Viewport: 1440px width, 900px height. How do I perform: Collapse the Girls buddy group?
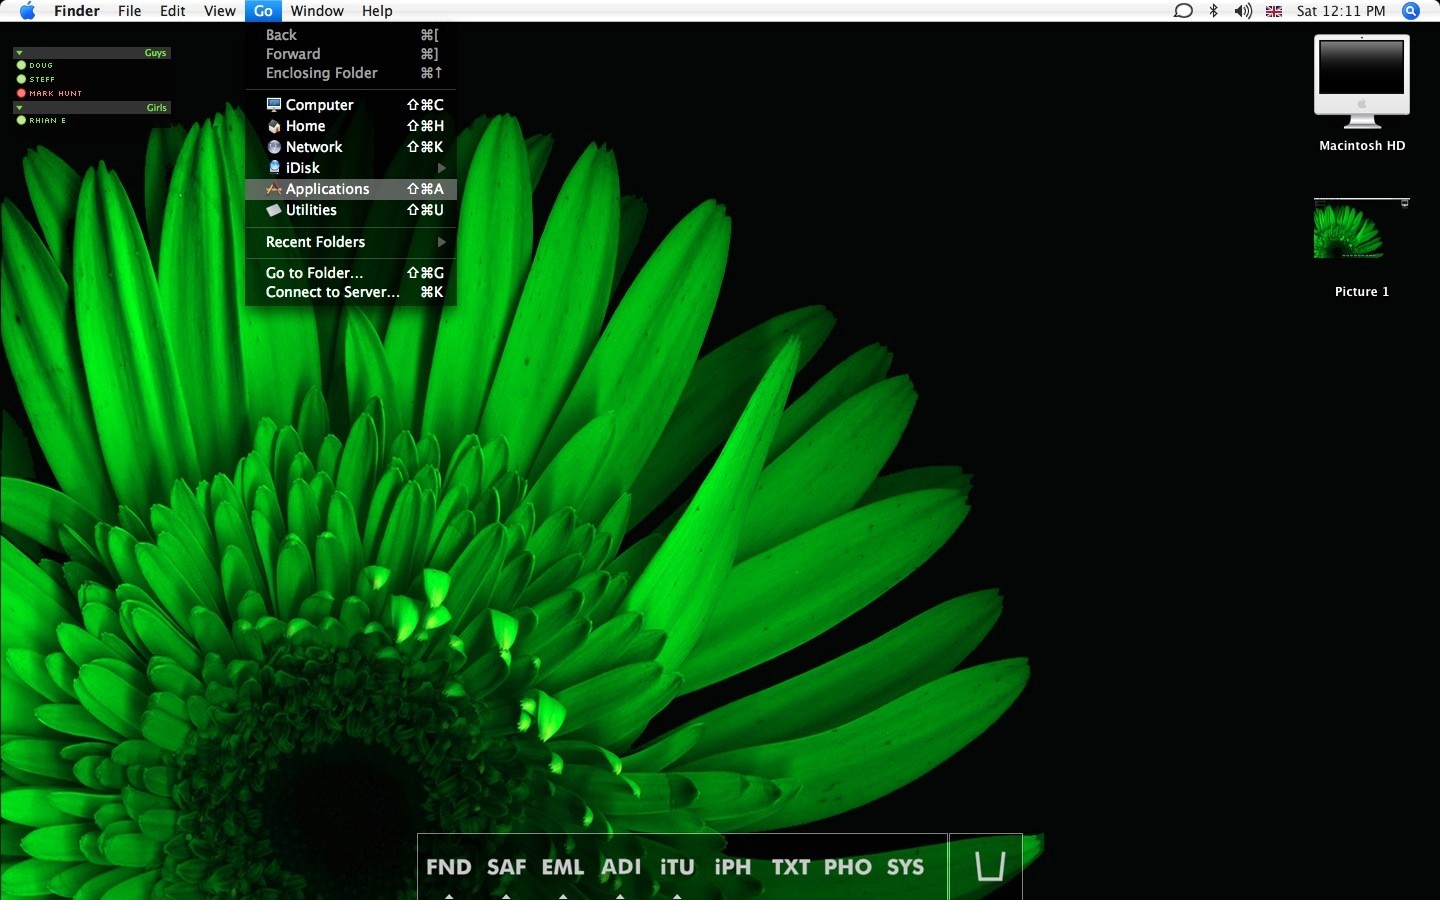[19, 107]
